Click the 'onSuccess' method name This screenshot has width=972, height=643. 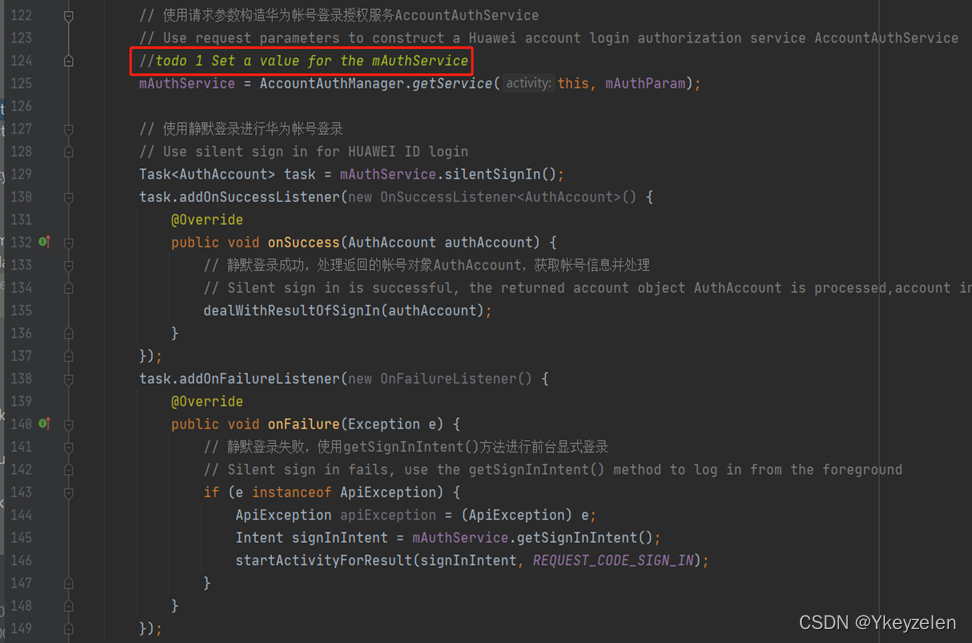(x=303, y=242)
